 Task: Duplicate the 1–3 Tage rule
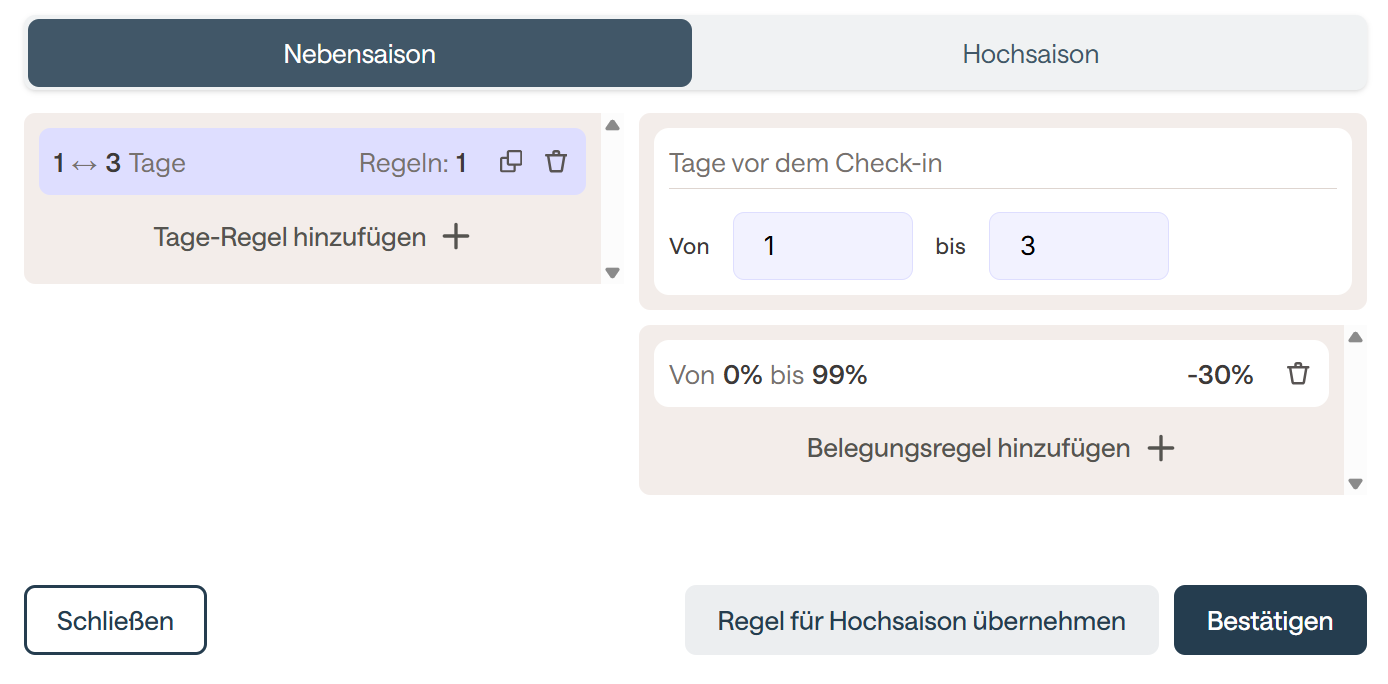pos(511,162)
